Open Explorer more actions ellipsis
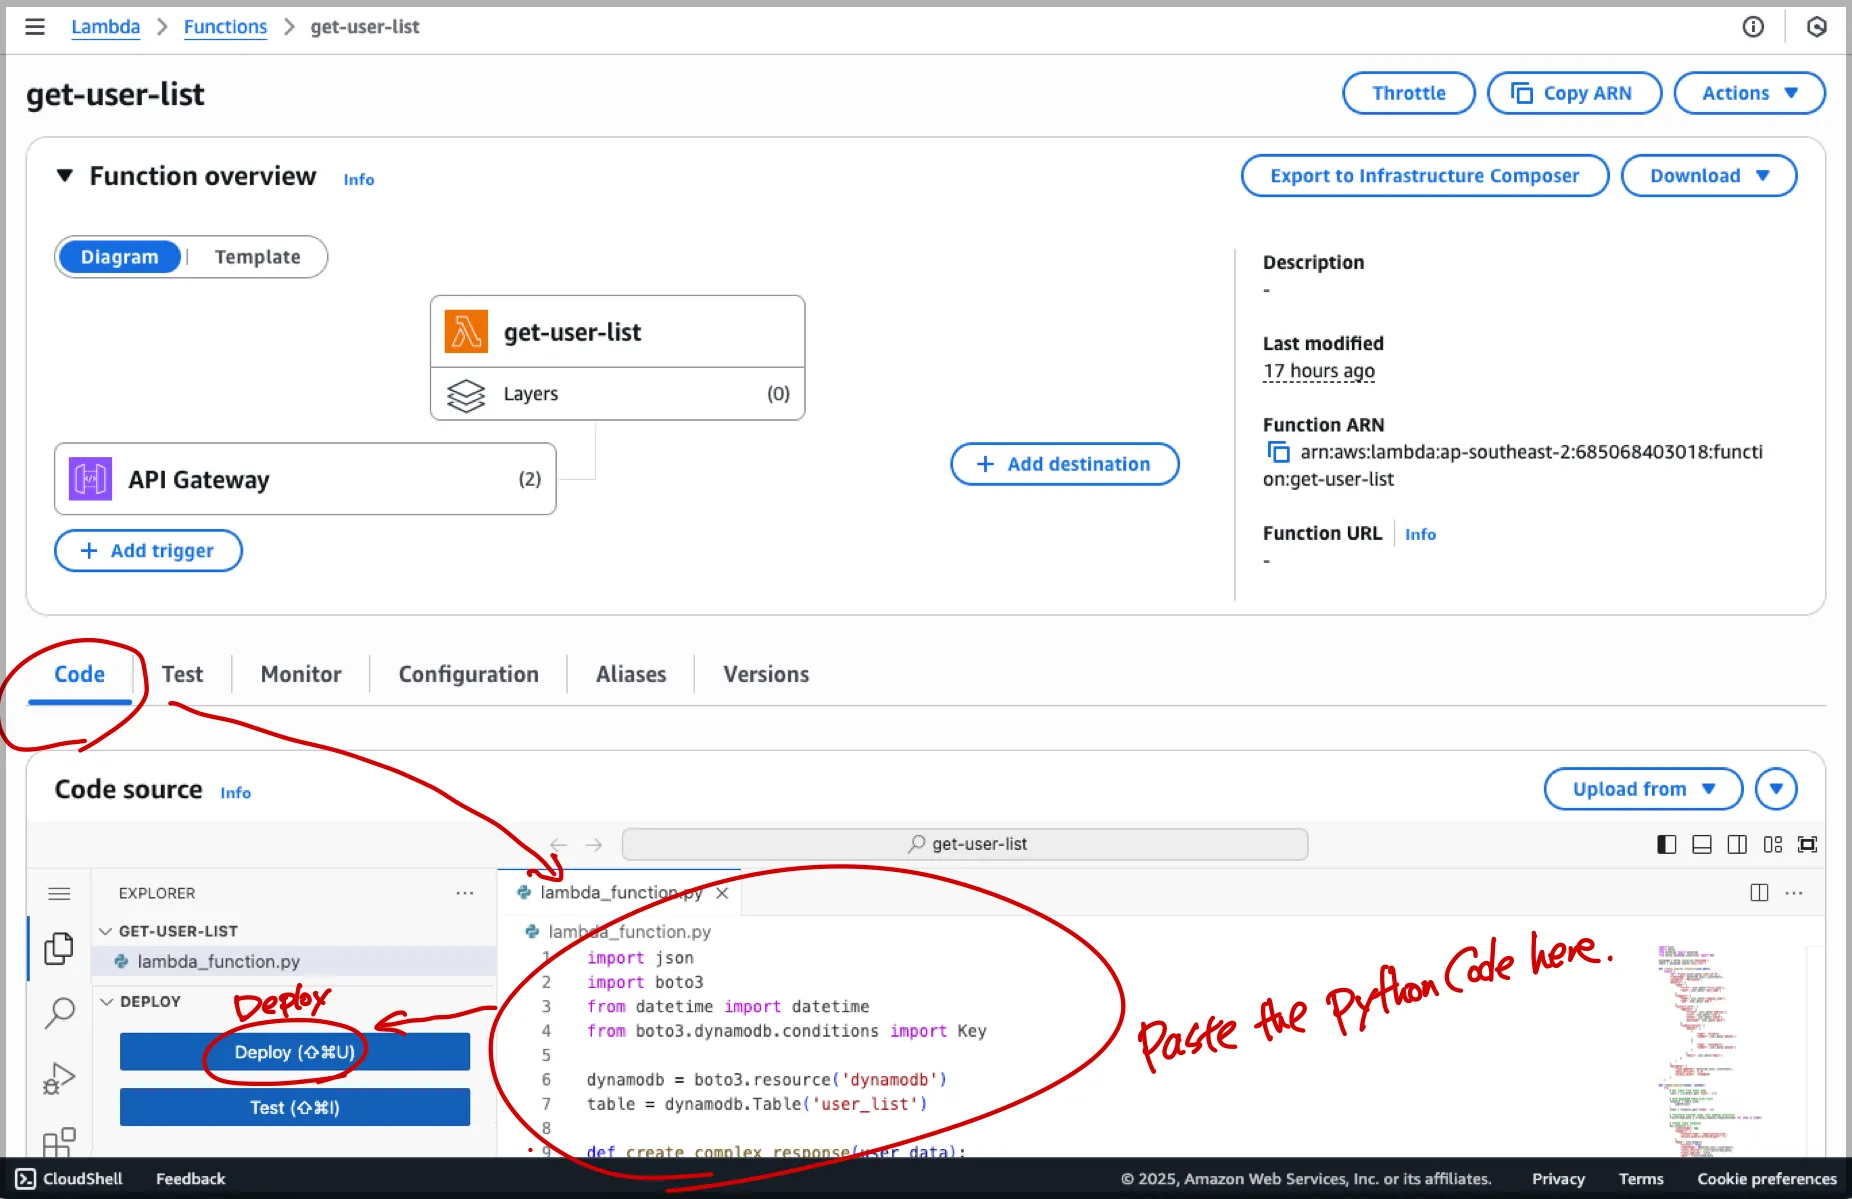This screenshot has height=1199, width=1852. click(x=465, y=893)
